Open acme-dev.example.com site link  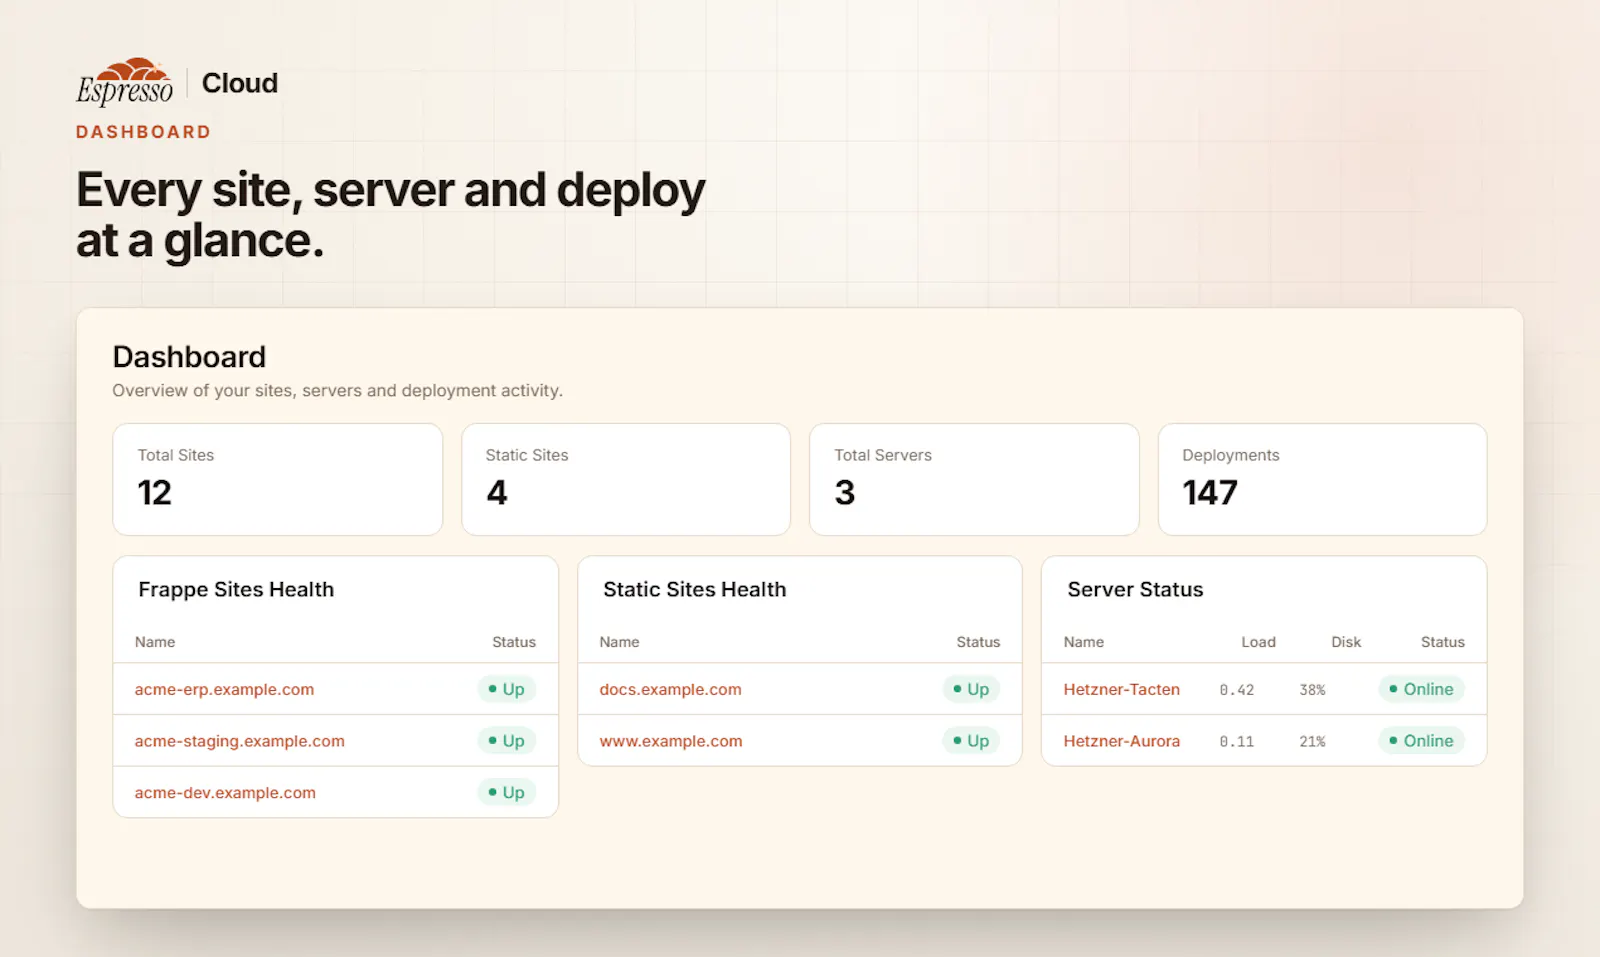click(x=225, y=793)
